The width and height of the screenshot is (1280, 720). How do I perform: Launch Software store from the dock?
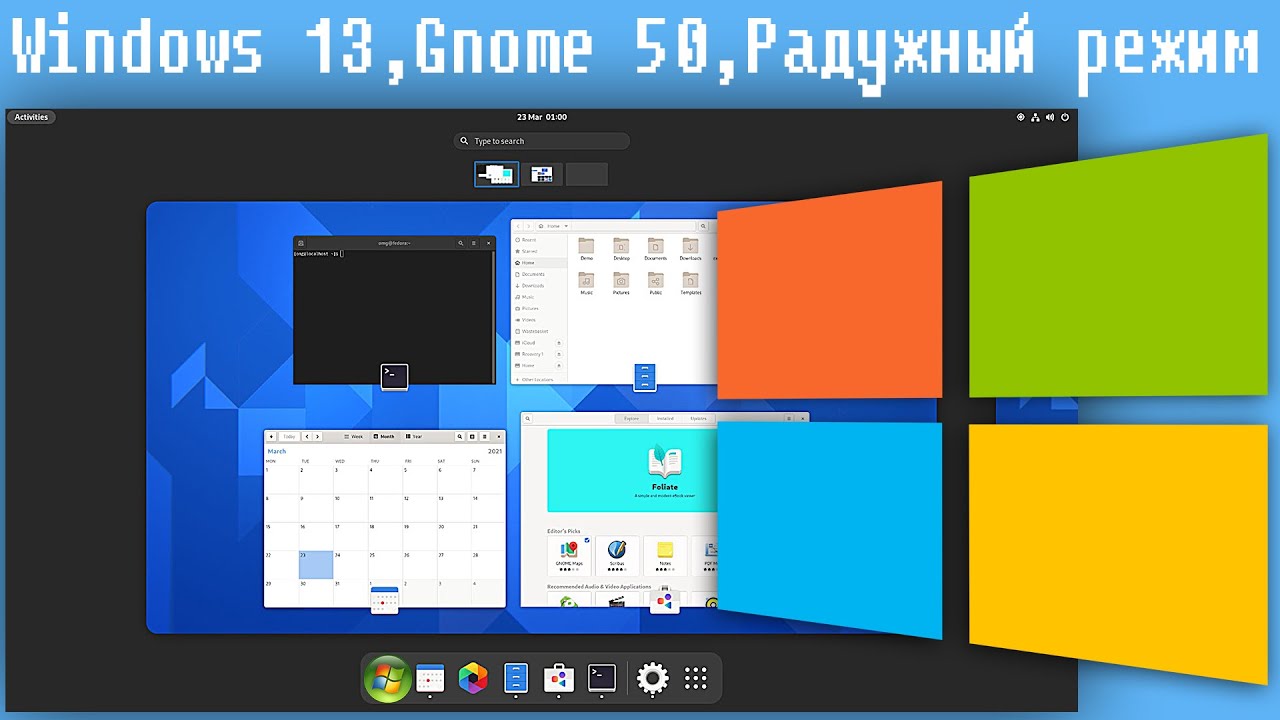pos(558,678)
